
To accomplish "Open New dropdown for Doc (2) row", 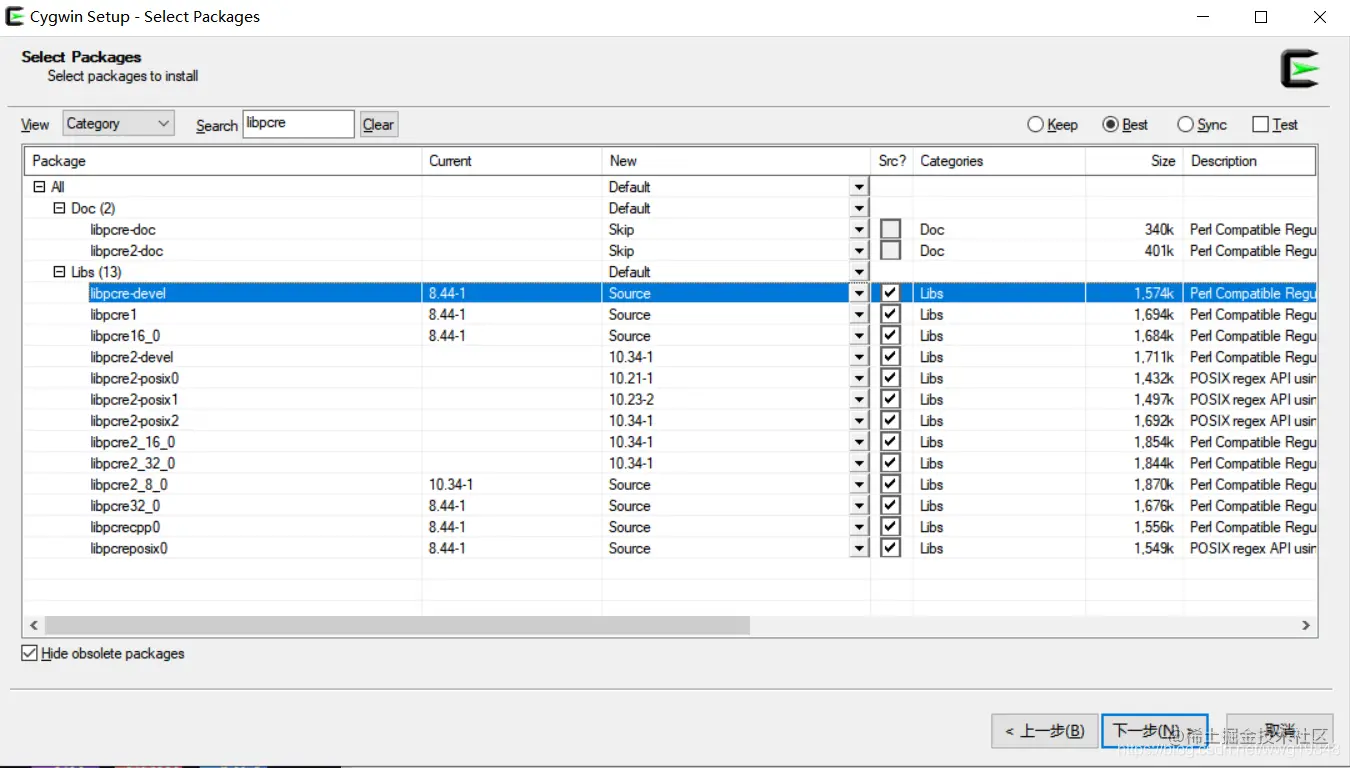I will [x=859, y=208].
